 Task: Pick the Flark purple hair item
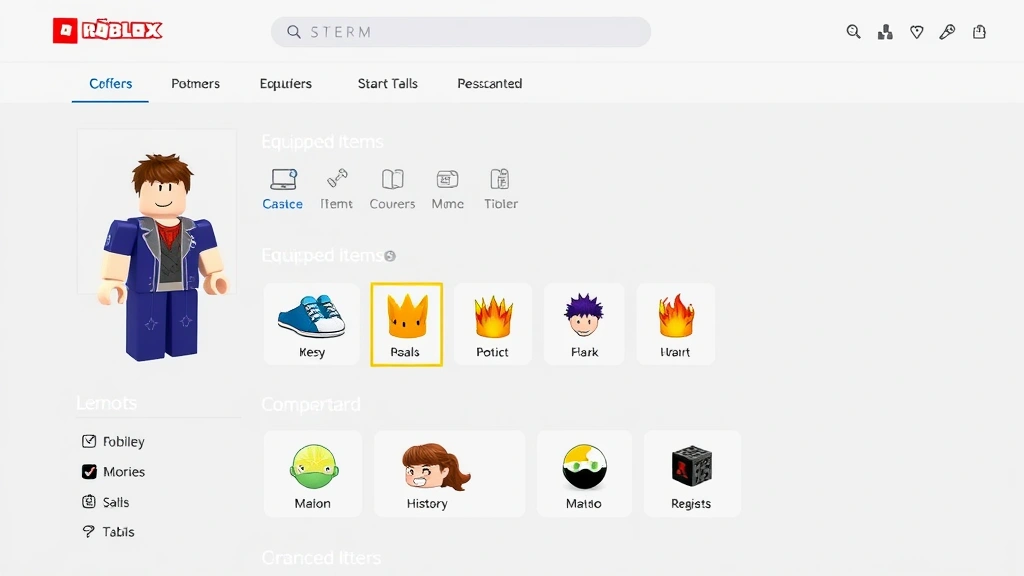point(584,323)
